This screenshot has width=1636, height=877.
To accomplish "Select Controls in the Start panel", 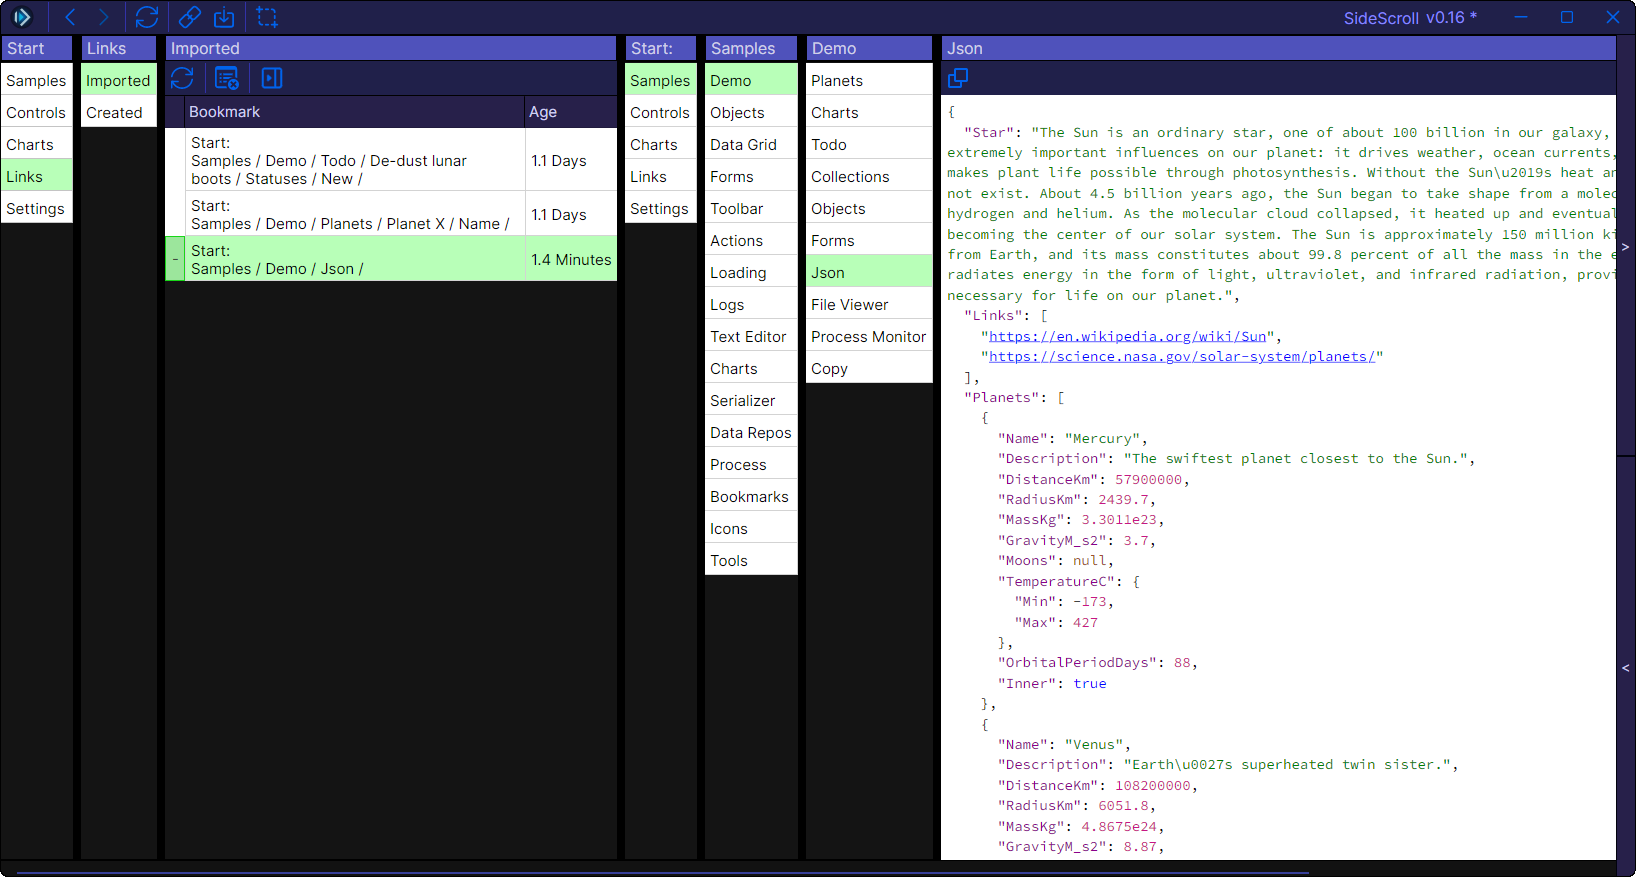I will click(x=36, y=113).
